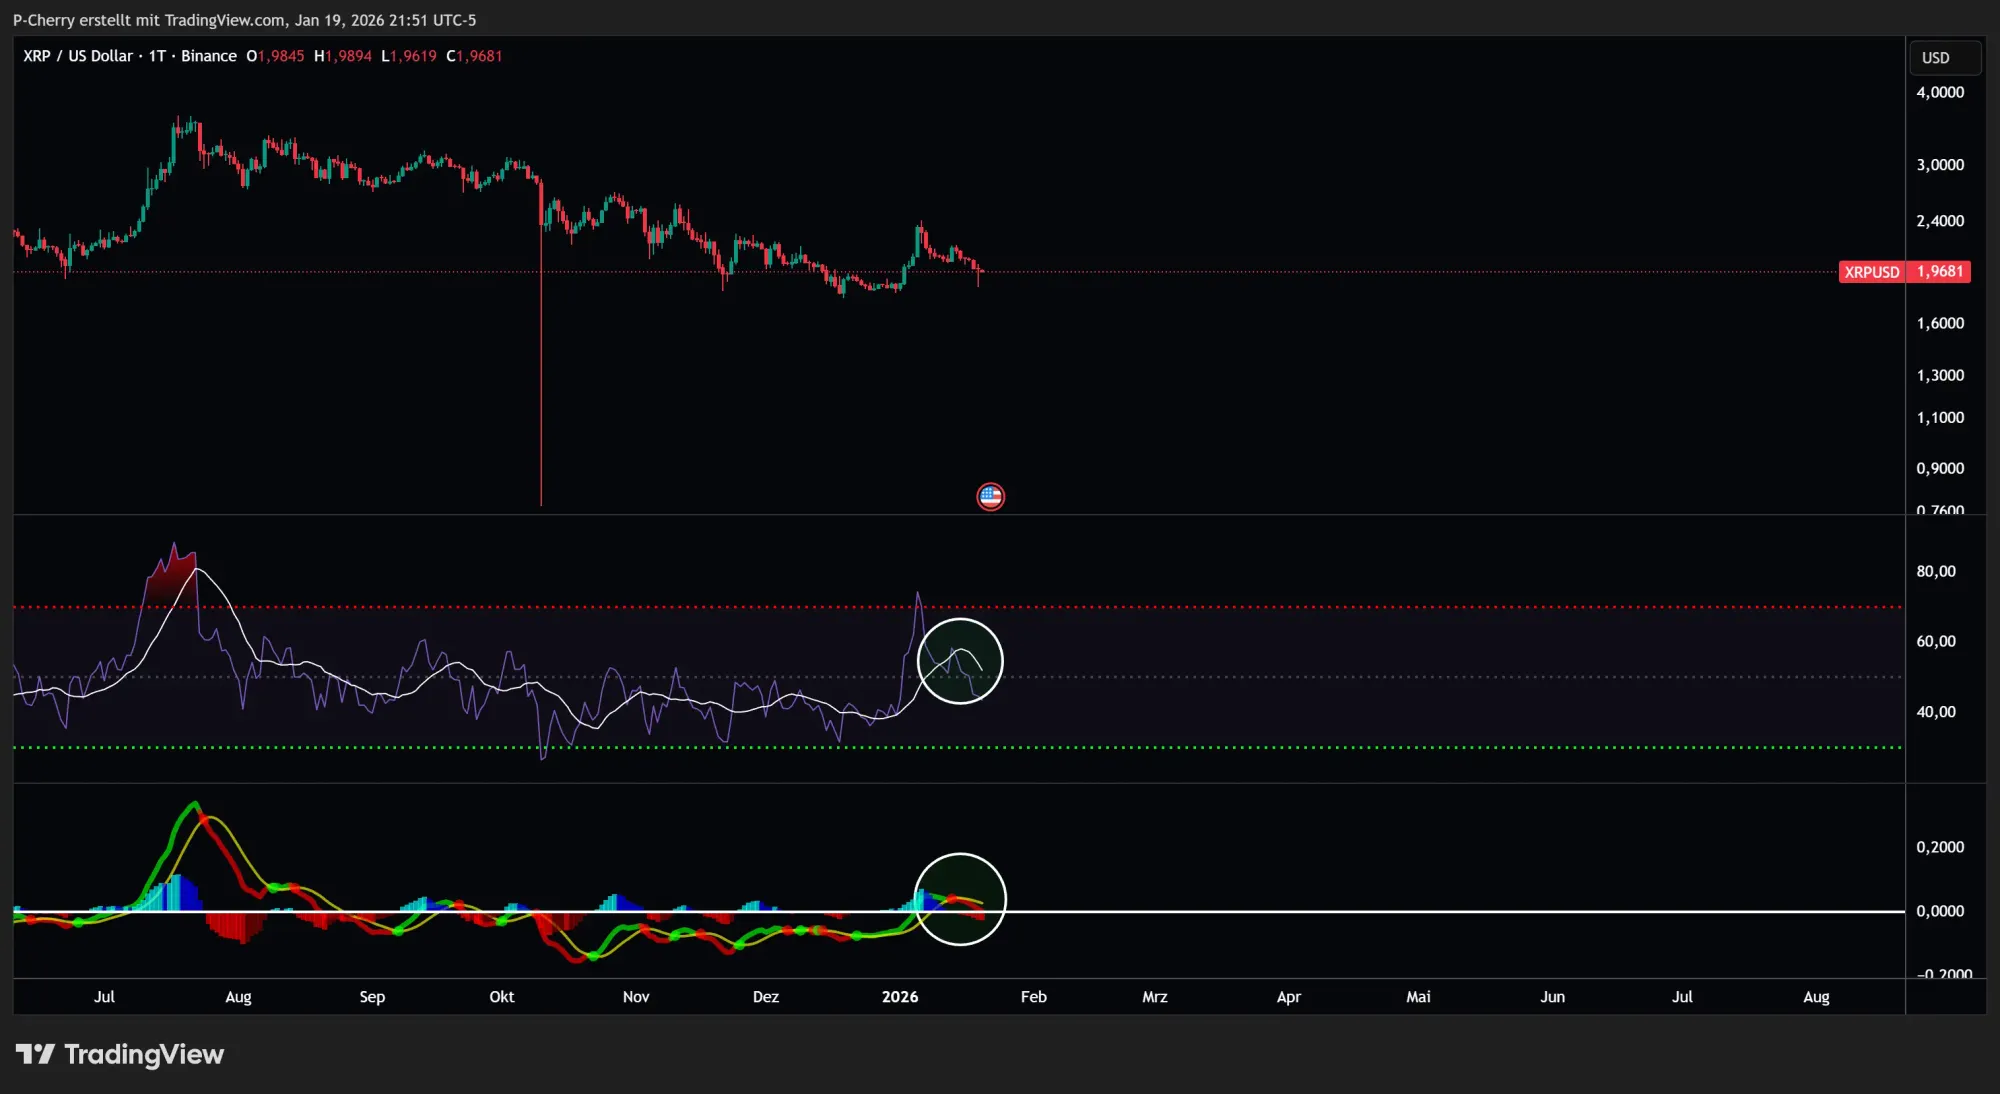Click the red XRPUSD price flag icon
This screenshot has height=1094, width=2000.
pyautogui.click(x=1871, y=271)
